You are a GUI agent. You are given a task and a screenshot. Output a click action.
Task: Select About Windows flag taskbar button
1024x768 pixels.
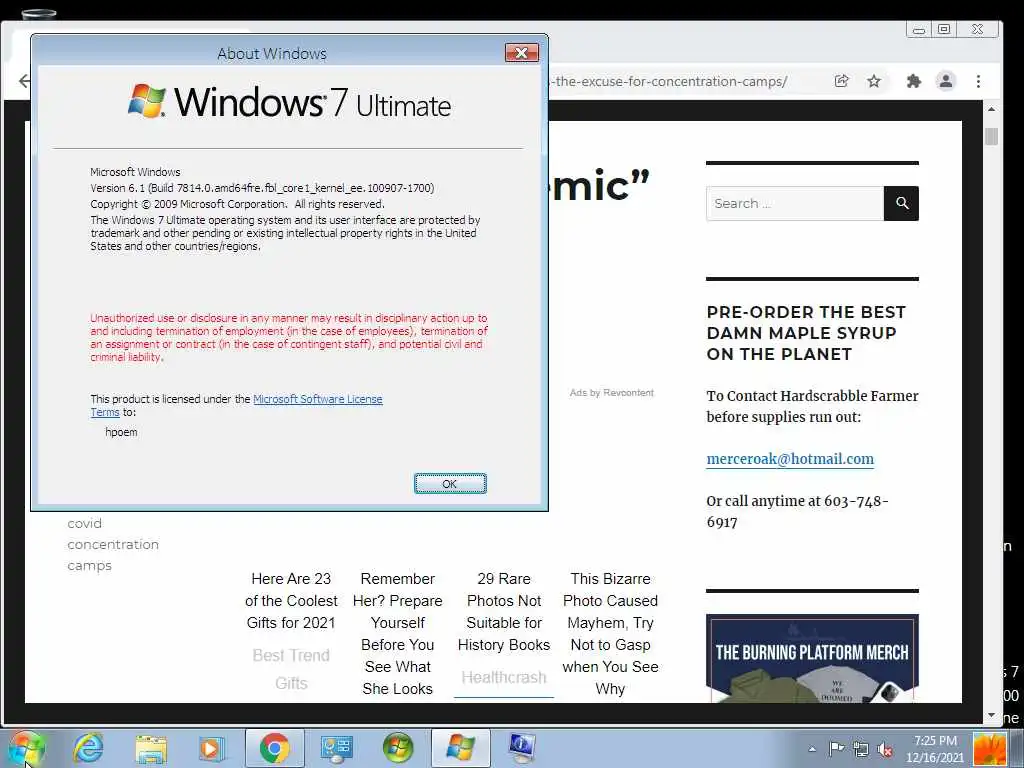[x=460, y=748]
